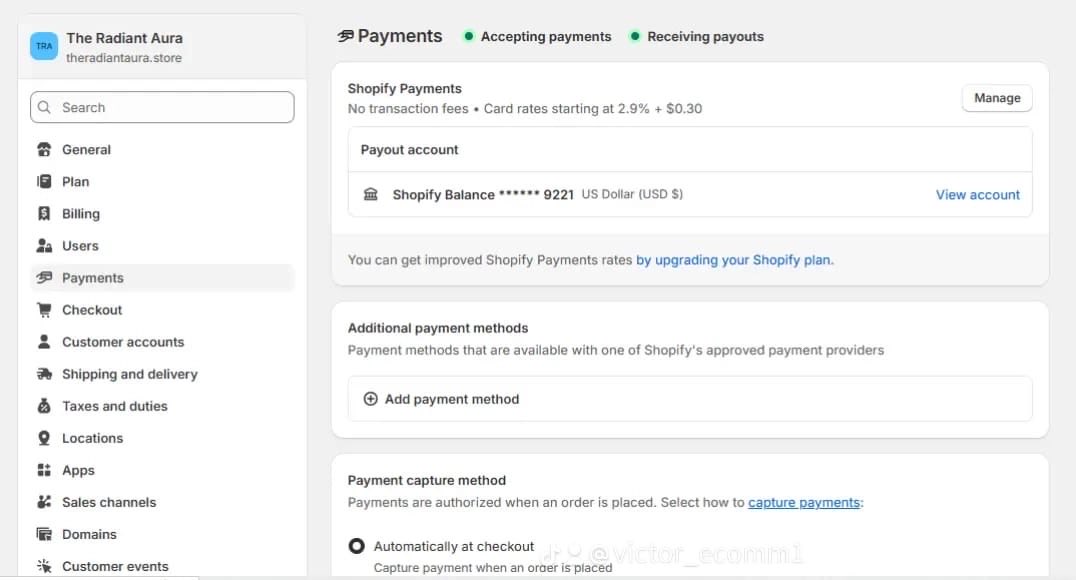Click the No transaction fees card rates text
This screenshot has height=580, width=1076.
pyautogui.click(x=524, y=108)
